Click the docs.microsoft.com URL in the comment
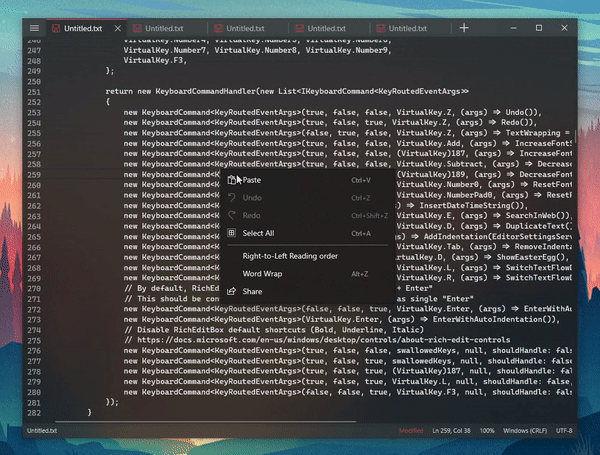600x455 pixels. (323, 340)
